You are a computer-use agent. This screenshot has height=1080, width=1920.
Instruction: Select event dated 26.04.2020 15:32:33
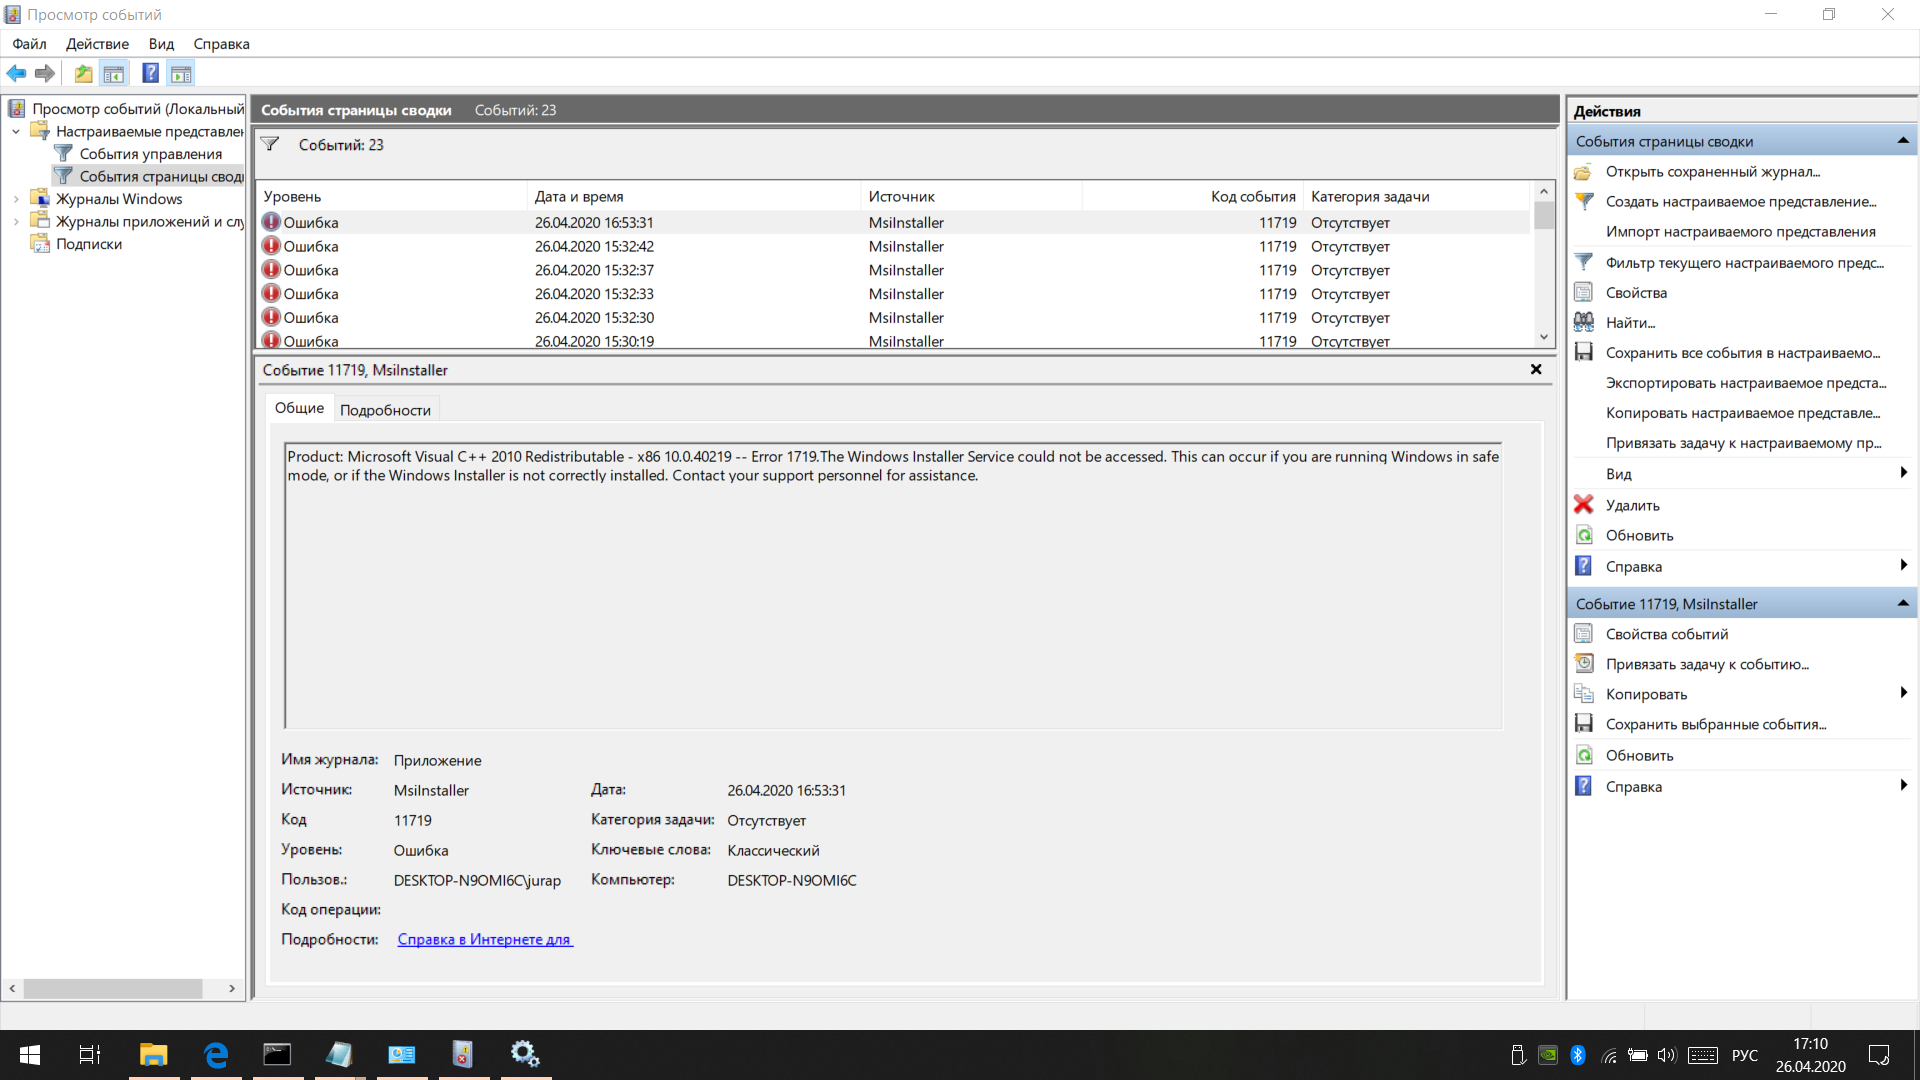pos(893,294)
